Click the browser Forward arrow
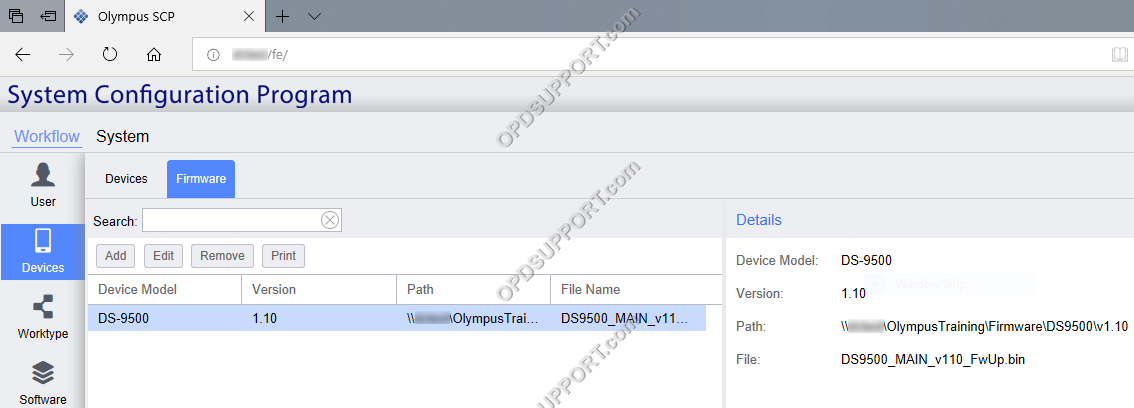The width and height of the screenshot is (1134, 408). tap(67, 55)
